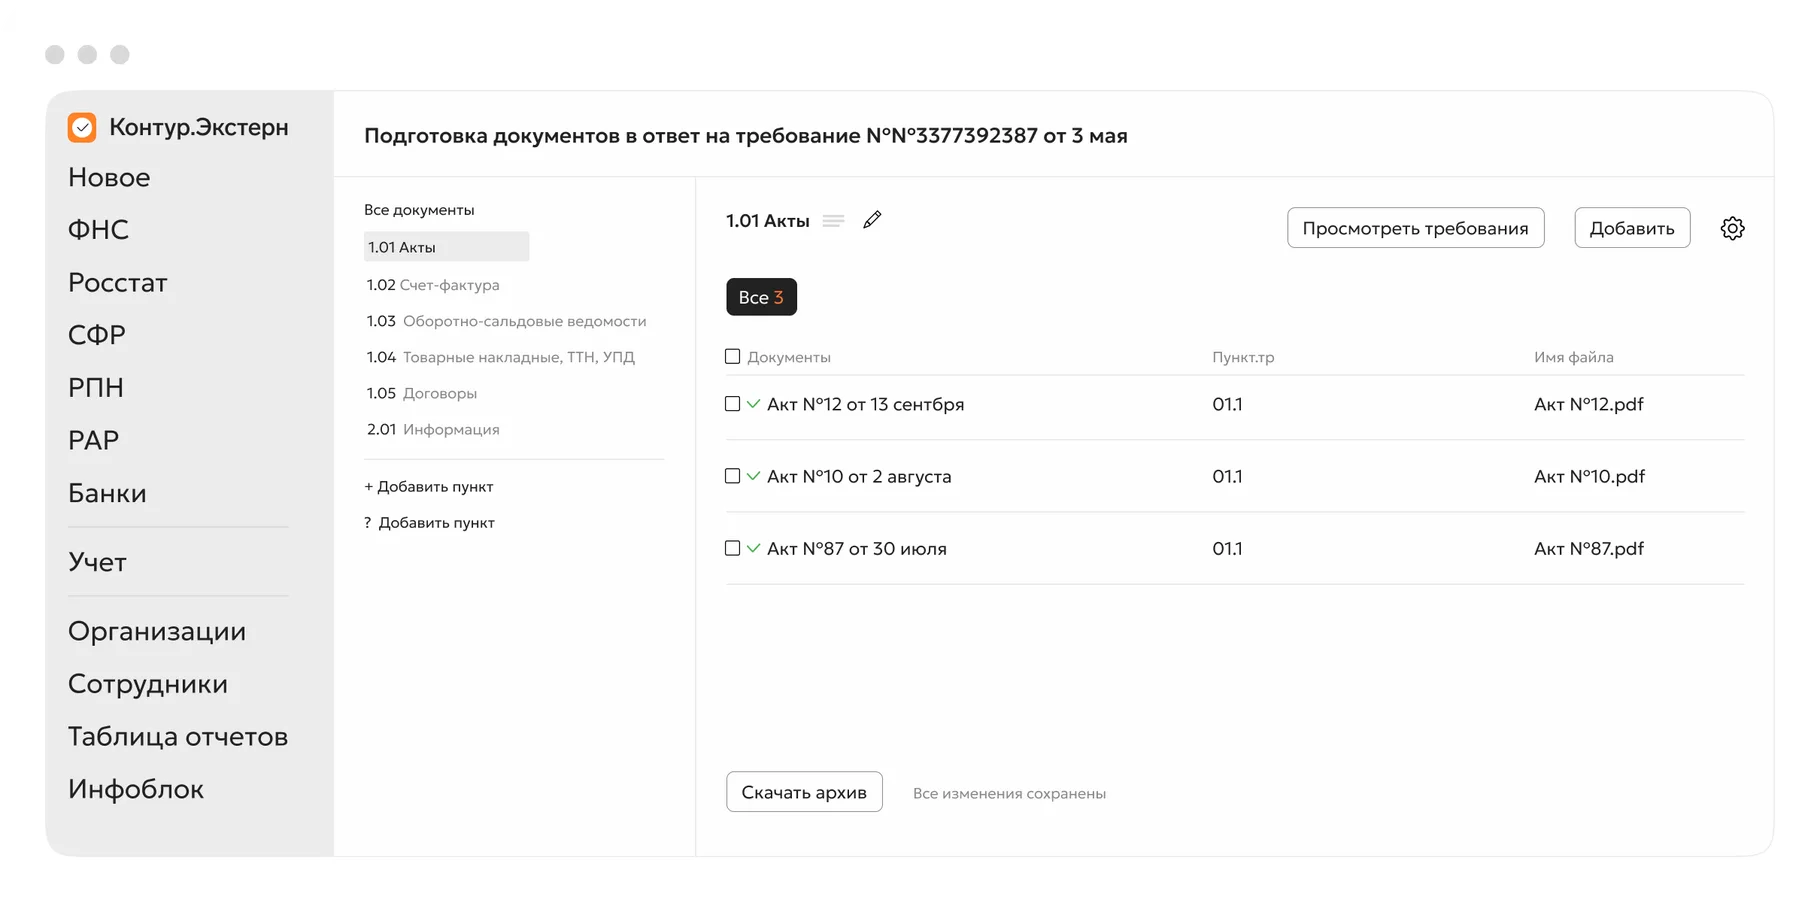The width and height of the screenshot is (1820, 902).
Task: Toggle the select-all Документы checkbox
Action: click(732, 357)
